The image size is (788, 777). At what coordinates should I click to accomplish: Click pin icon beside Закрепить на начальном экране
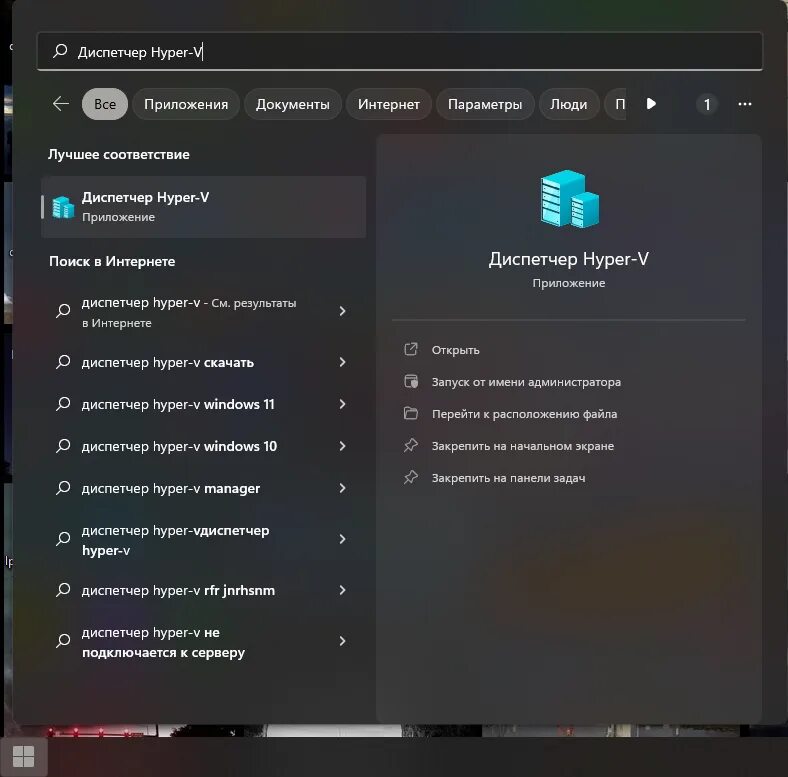click(x=411, y=445)
